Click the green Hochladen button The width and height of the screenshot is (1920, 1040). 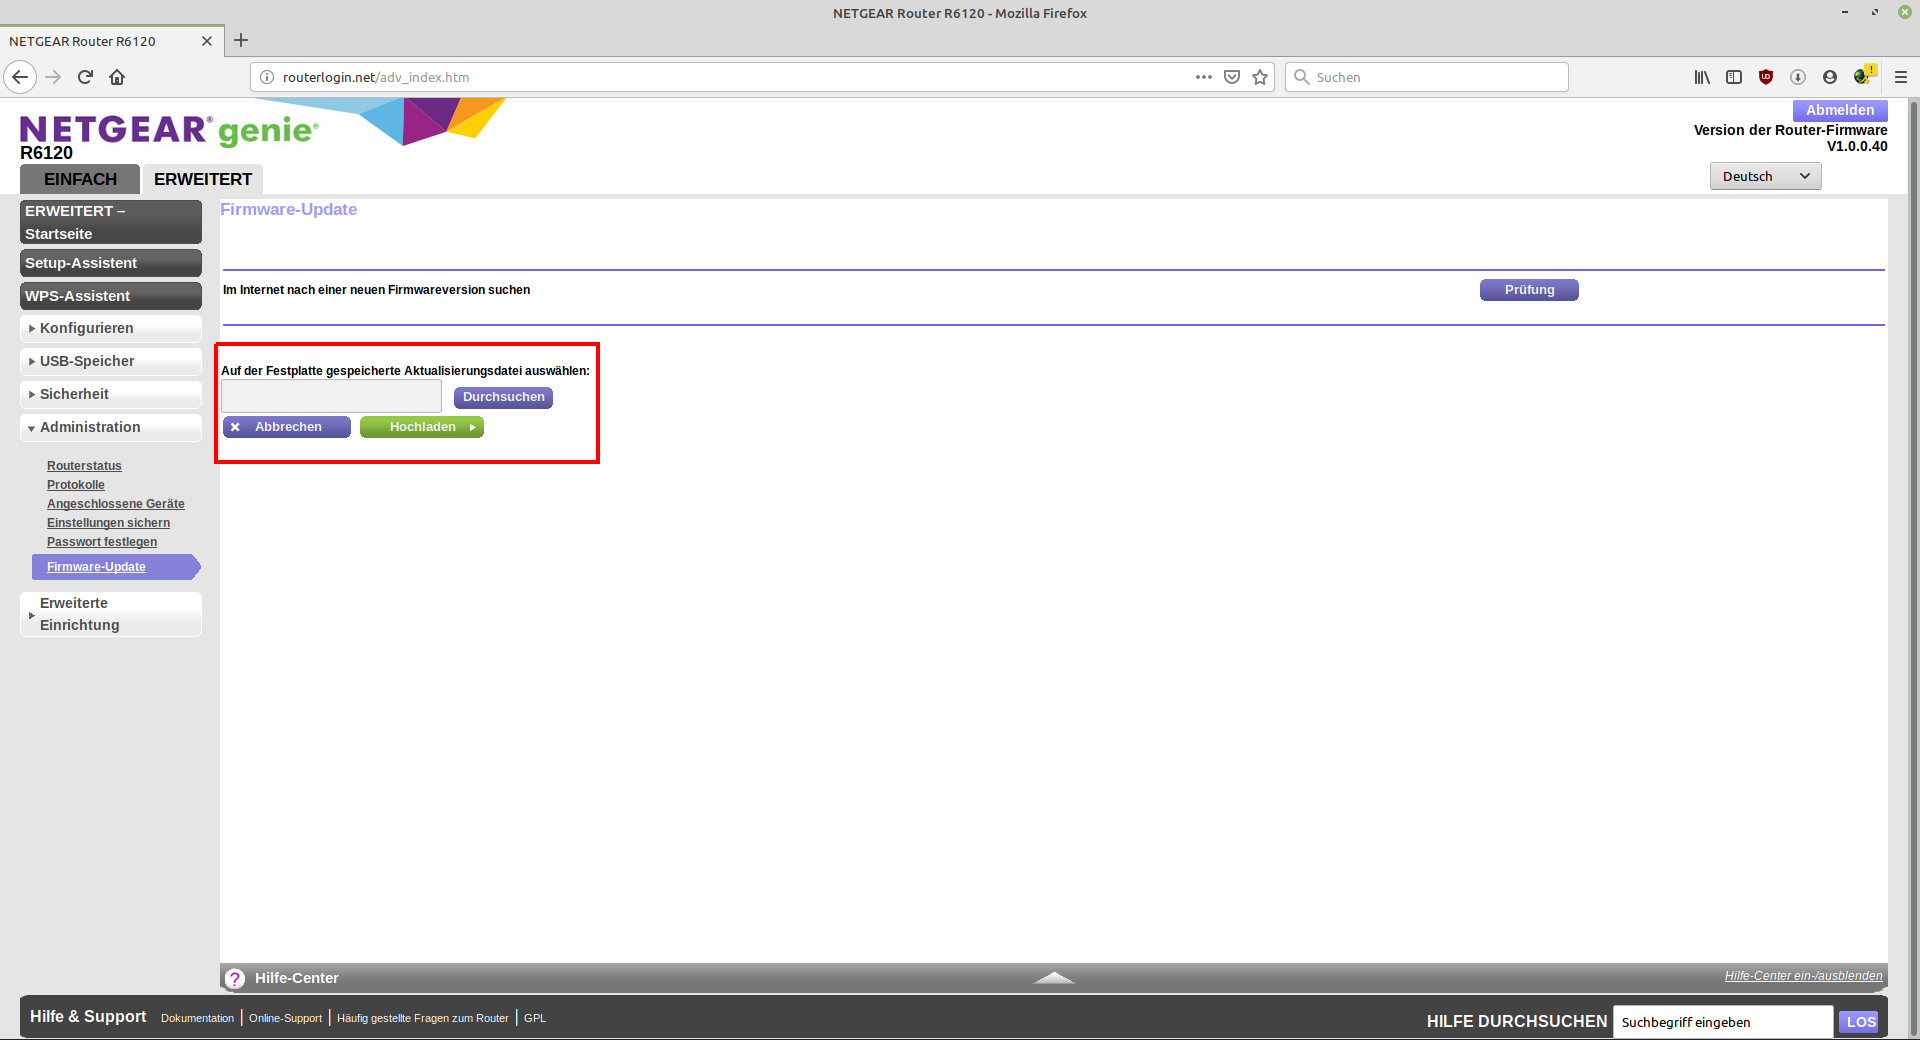(422, 427)
